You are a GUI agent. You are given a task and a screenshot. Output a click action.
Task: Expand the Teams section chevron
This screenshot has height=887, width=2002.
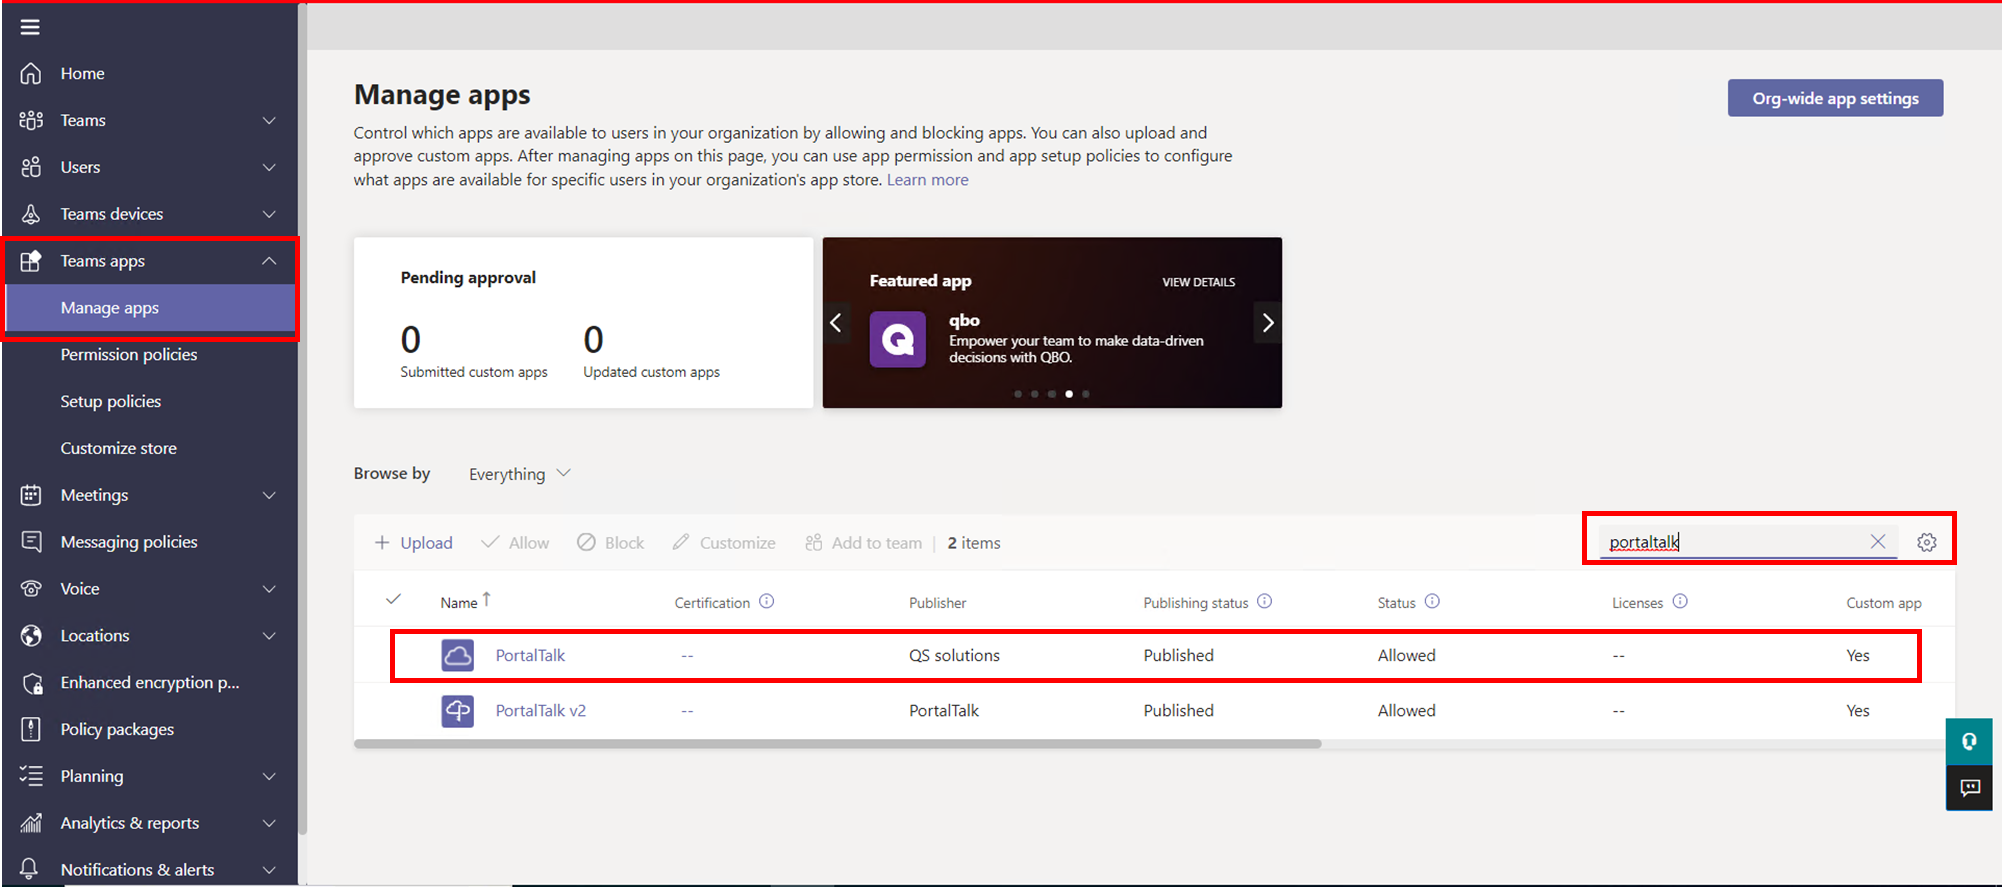pos(269,120)
